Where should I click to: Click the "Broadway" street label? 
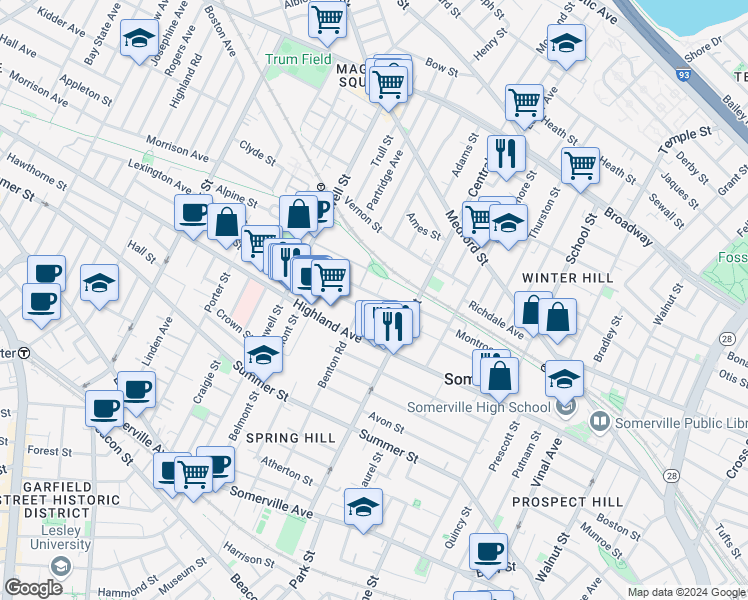click(628, 226)
